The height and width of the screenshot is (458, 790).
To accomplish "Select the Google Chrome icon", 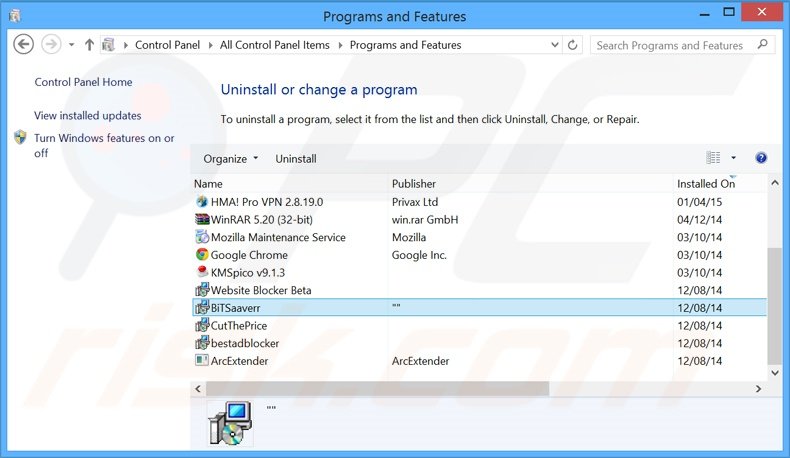I will (202, 254).
